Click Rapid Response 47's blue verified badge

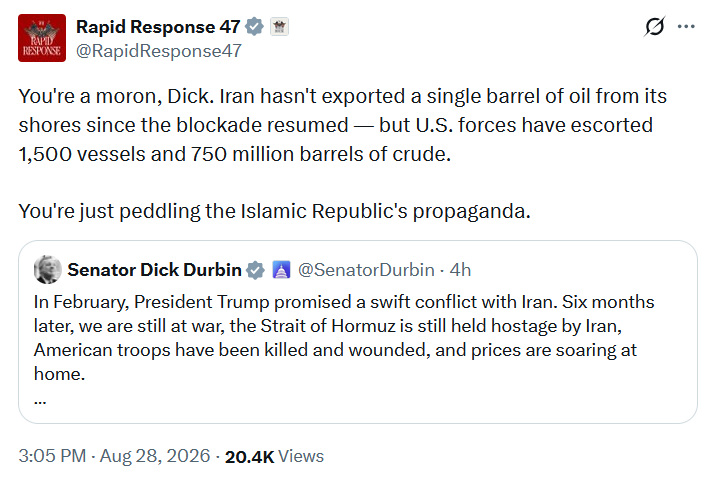254,27
